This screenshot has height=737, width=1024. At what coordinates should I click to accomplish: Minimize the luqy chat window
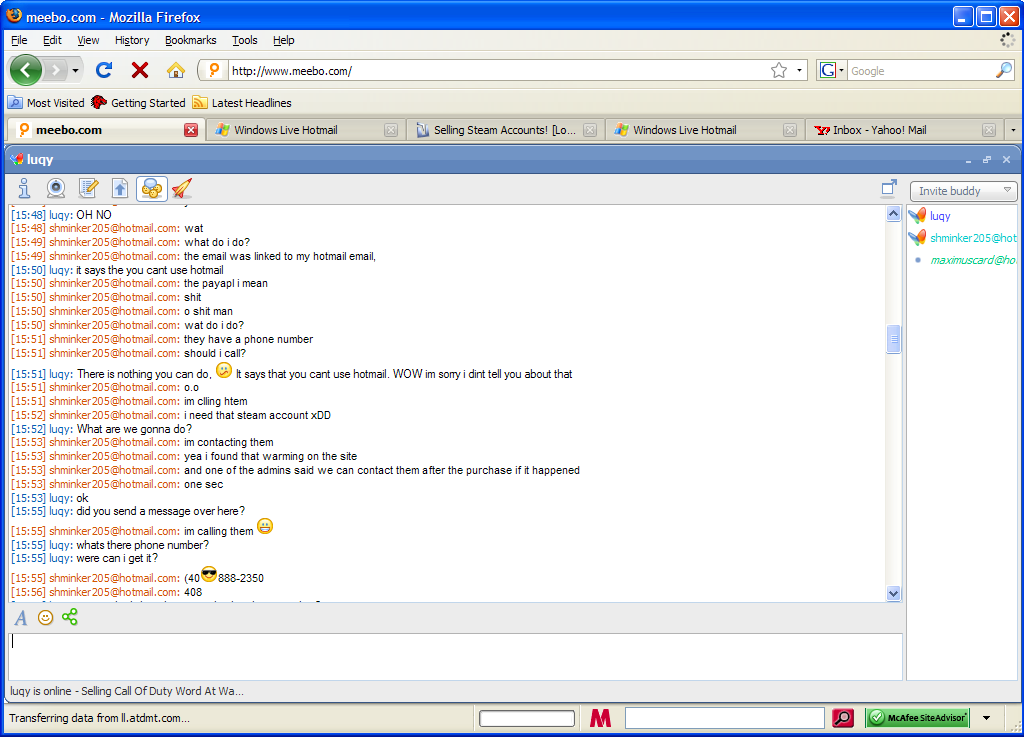pos(968,160)
